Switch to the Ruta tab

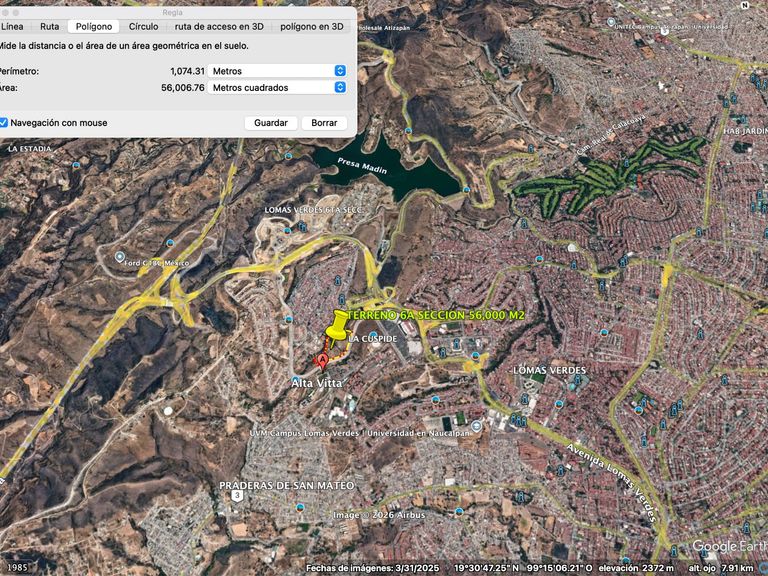coord(49,27)
